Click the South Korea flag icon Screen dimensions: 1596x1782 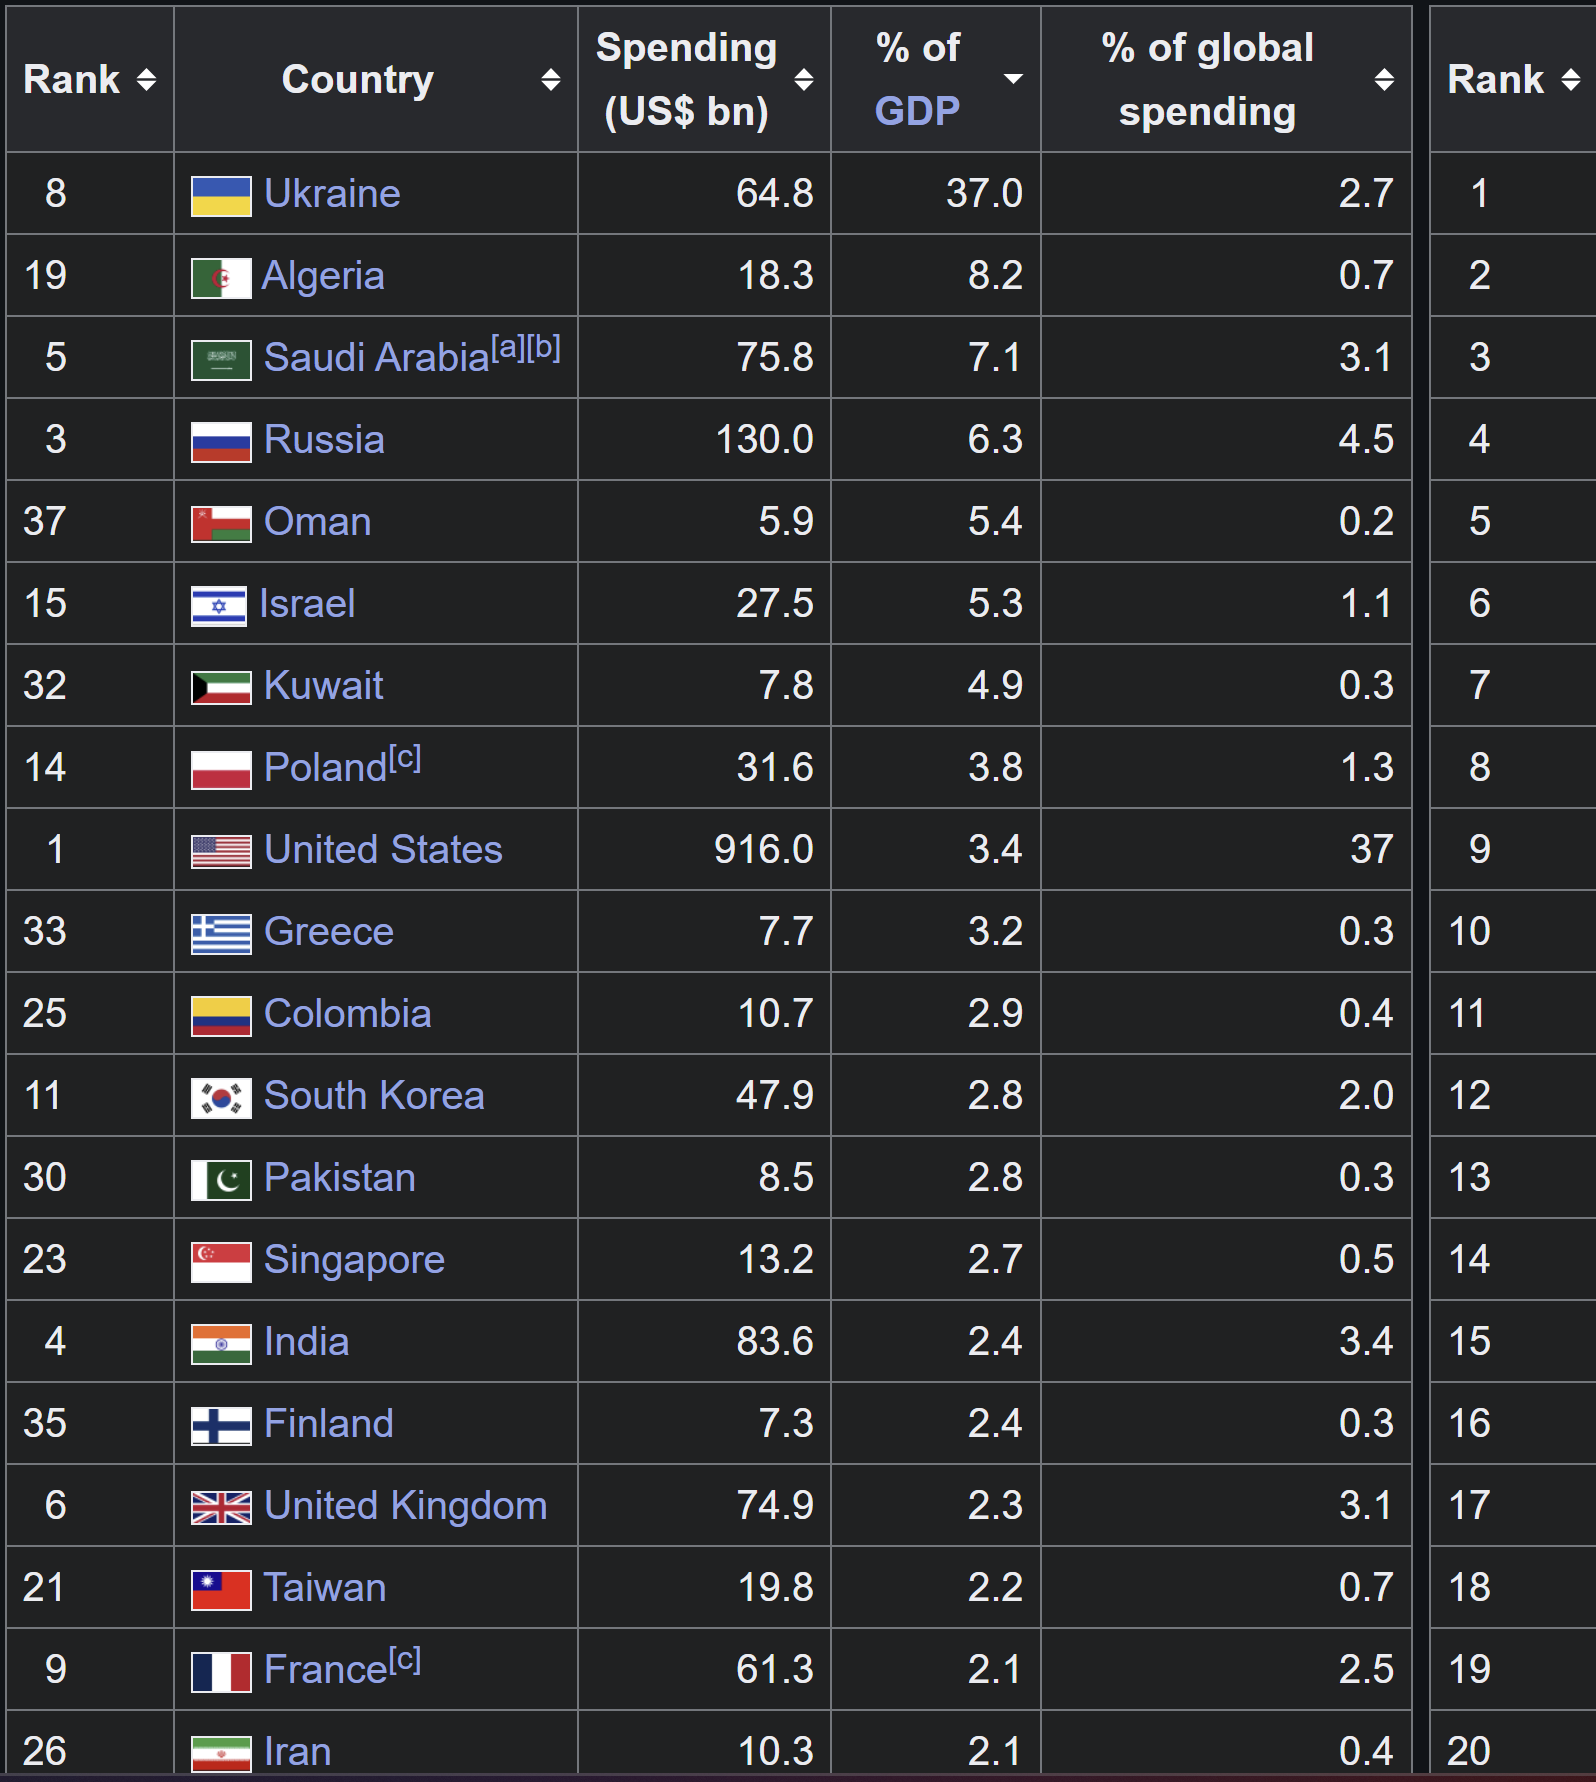pos(221,1098)
